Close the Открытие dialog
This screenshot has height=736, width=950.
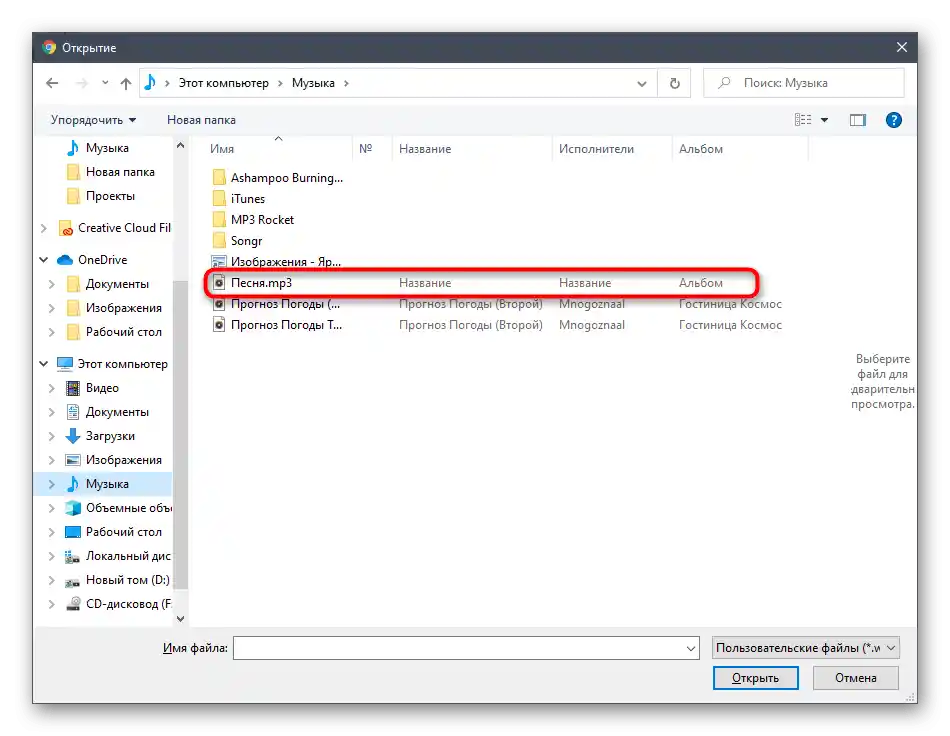point(902,47)
